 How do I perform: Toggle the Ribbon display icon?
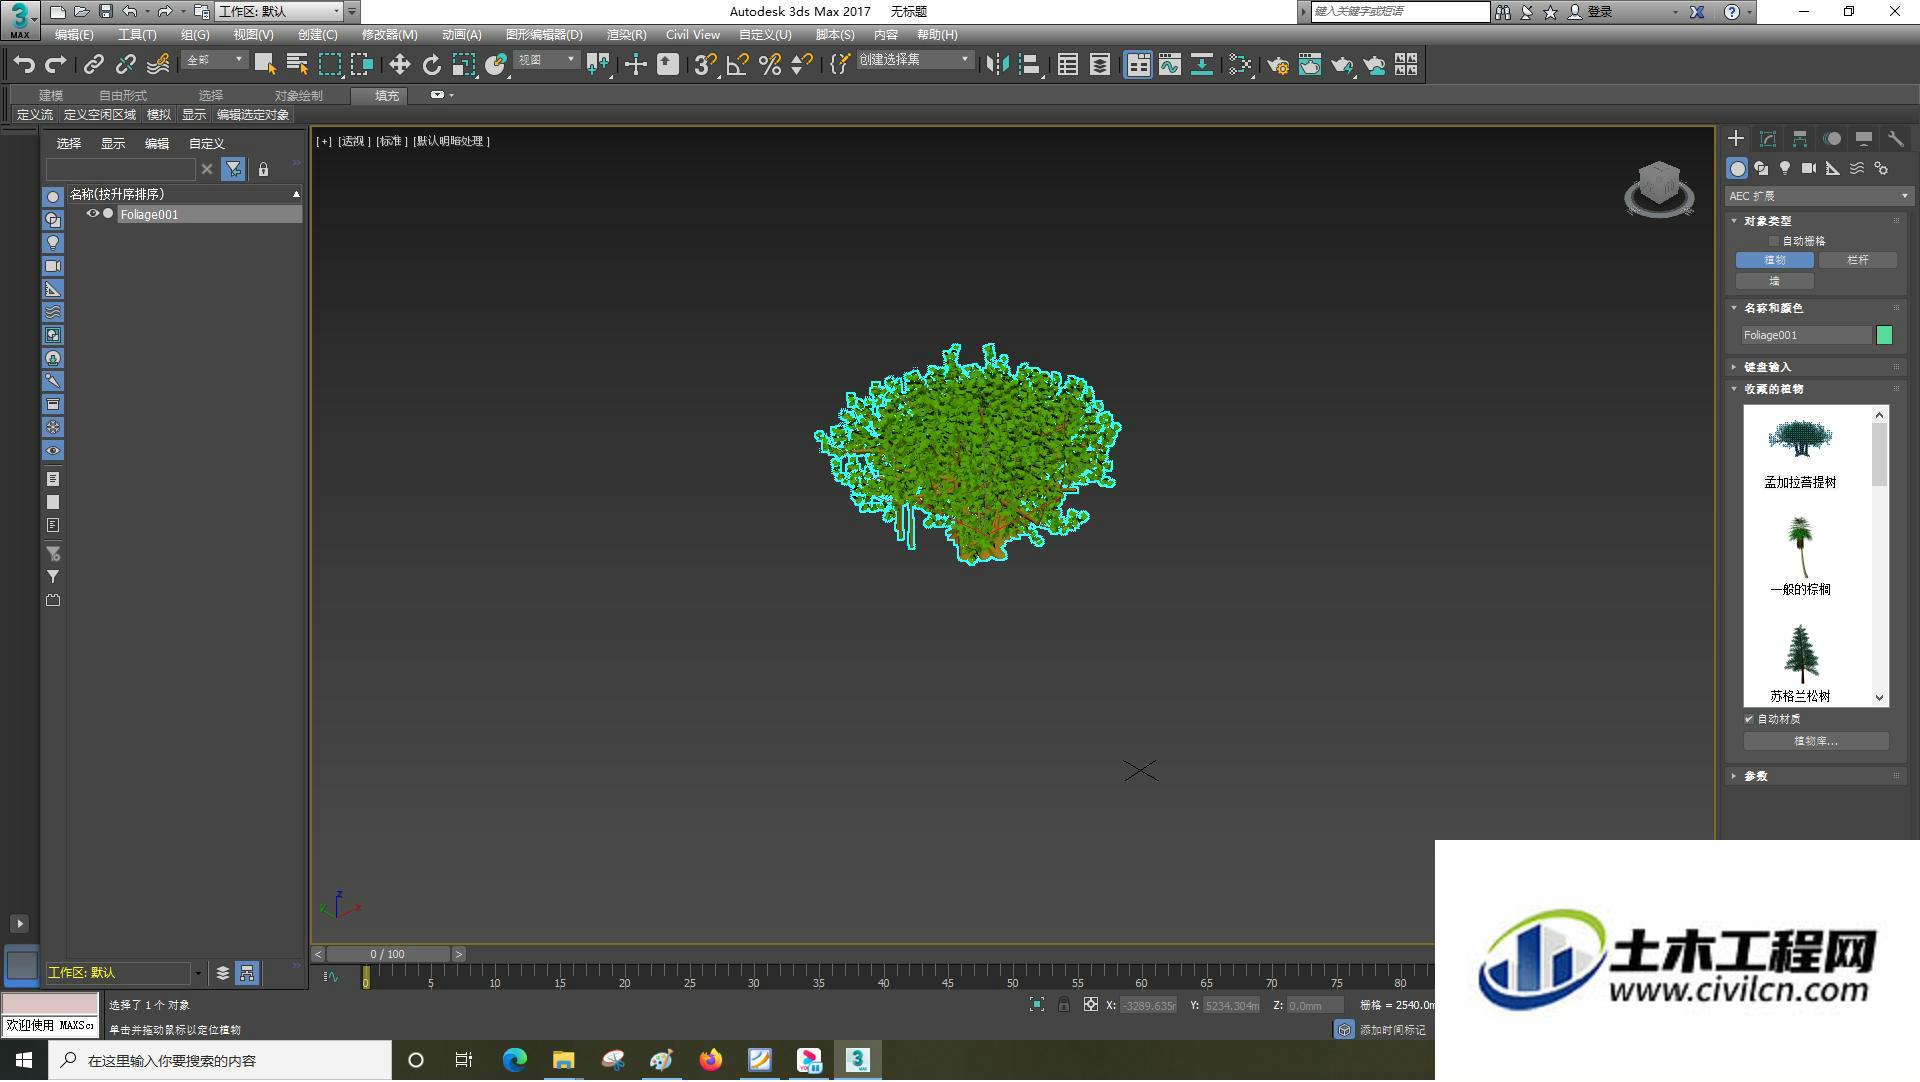pos(1138,65)
